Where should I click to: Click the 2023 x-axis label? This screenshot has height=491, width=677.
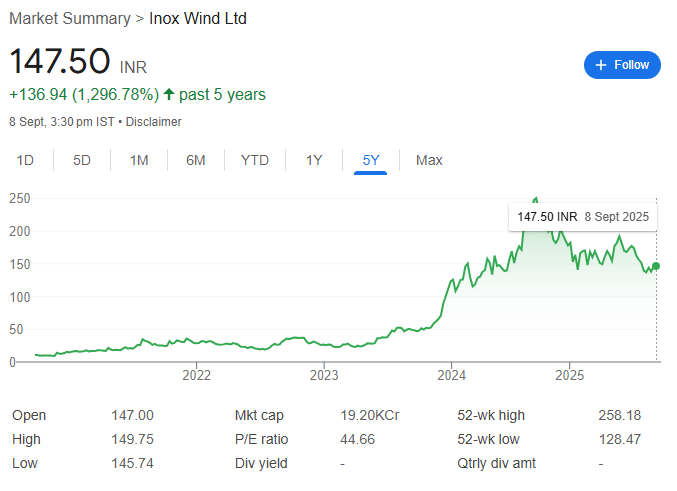point(324,375)
